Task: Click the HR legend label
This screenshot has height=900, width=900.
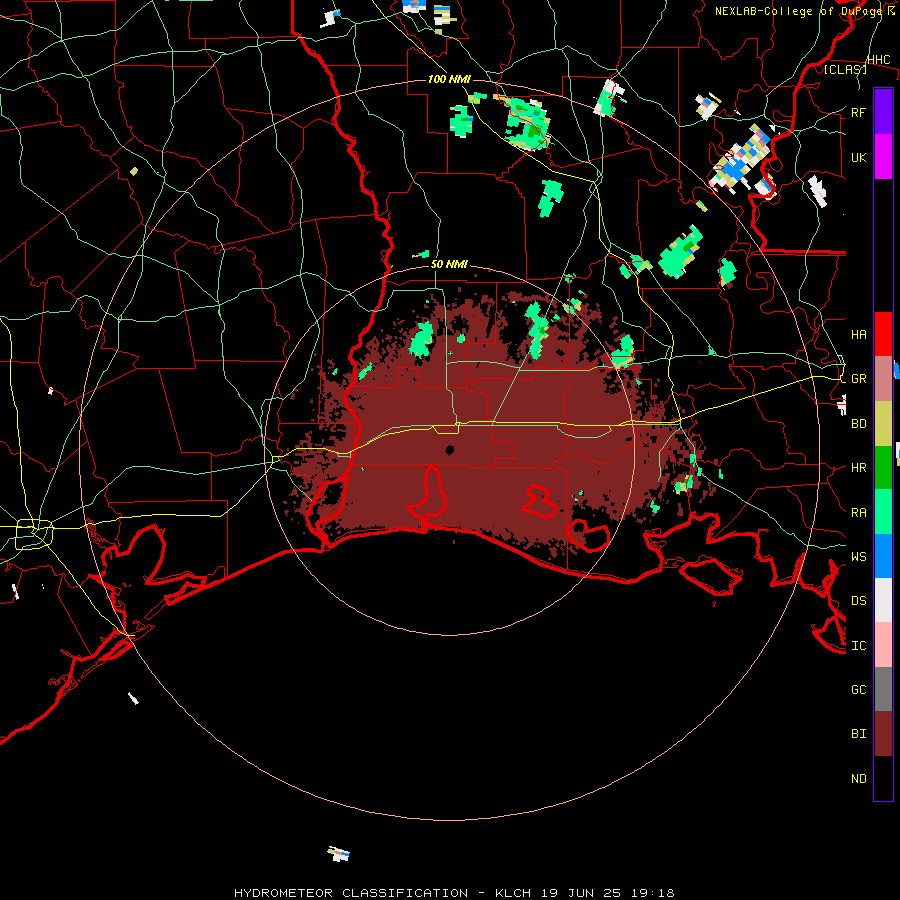Action: tap(858, 468)
